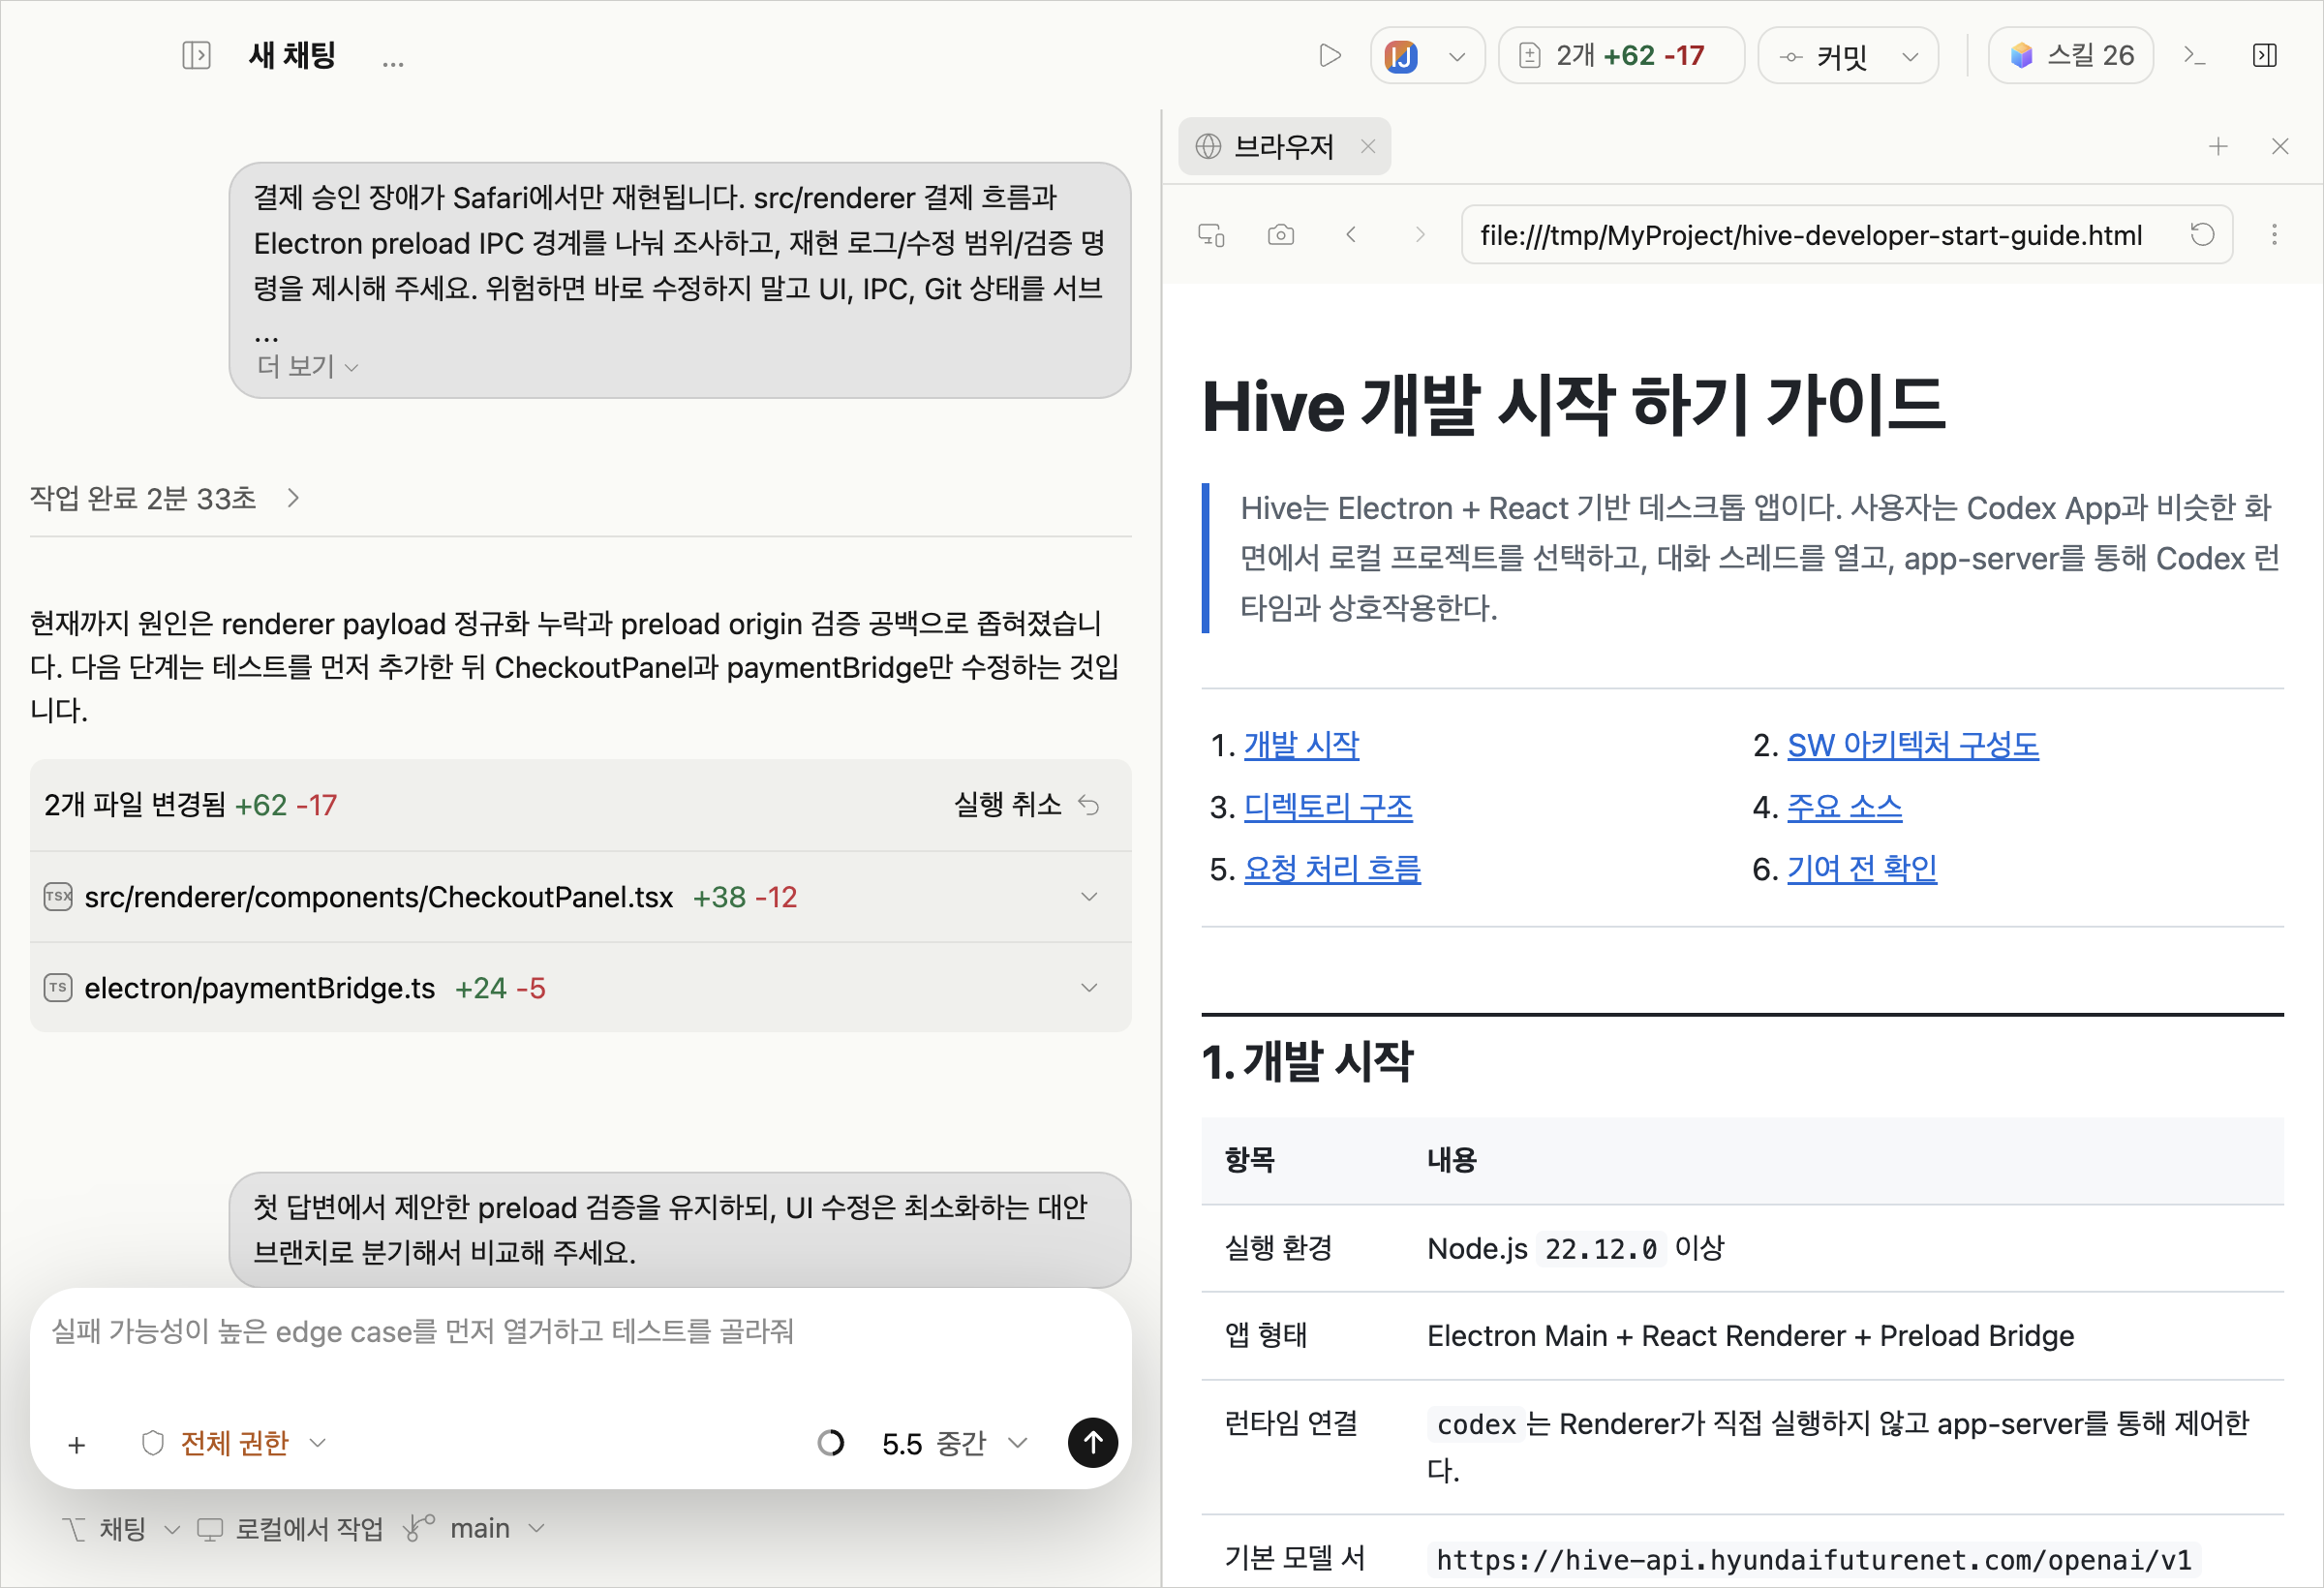The image size is (2324, 1588).
Task: Expand the 작업 완료 2분 33초 details
Action: 166,498
